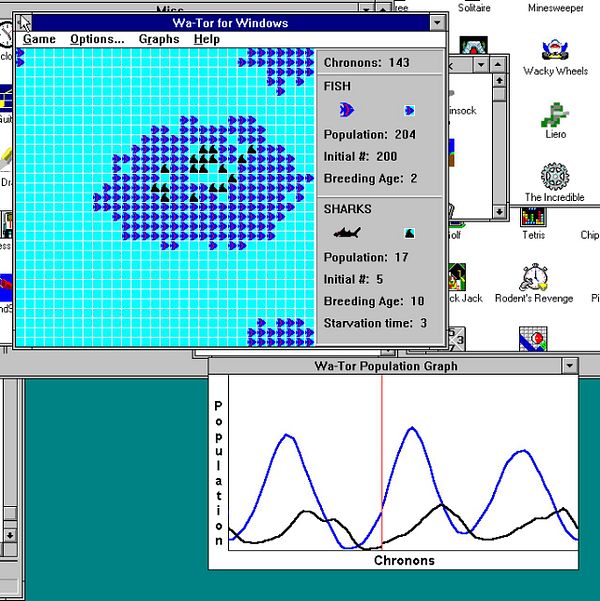Click the fish Breeding Age: 2 value
Screen dimensions: 600x601
click(370, 178)
